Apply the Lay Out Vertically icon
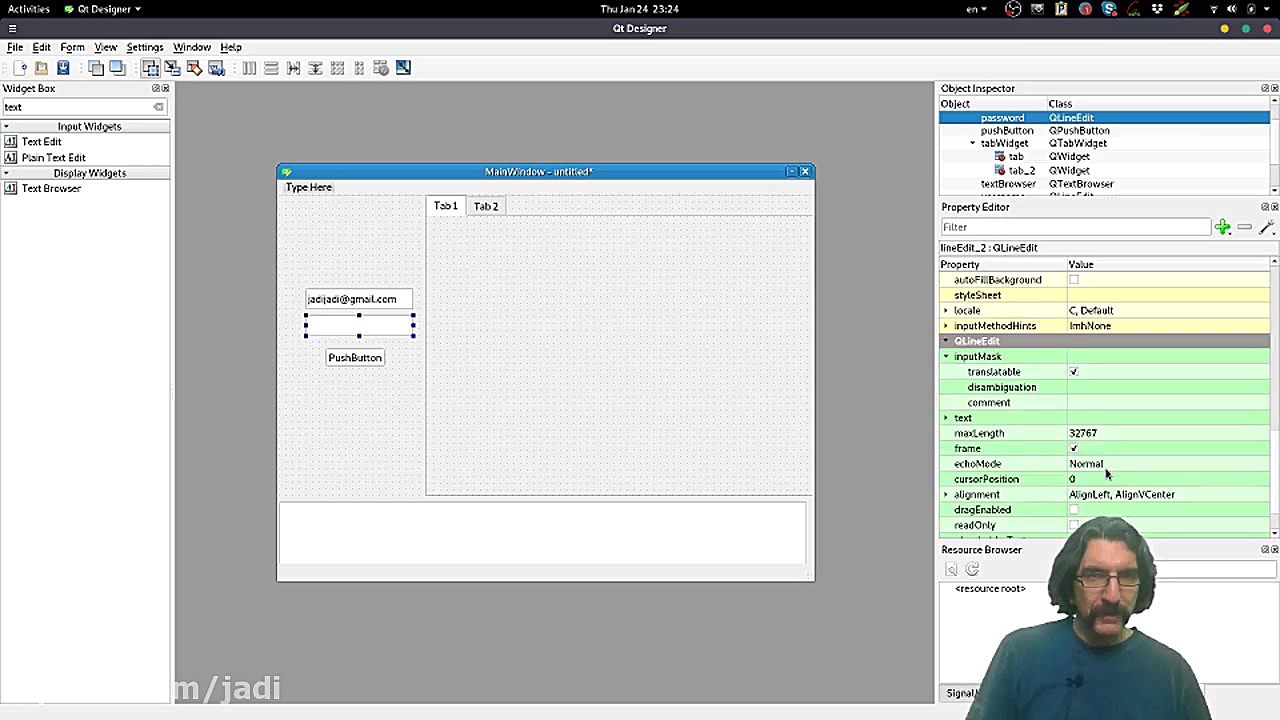This screenshot has height=720, width=1280. pos(271,68)
